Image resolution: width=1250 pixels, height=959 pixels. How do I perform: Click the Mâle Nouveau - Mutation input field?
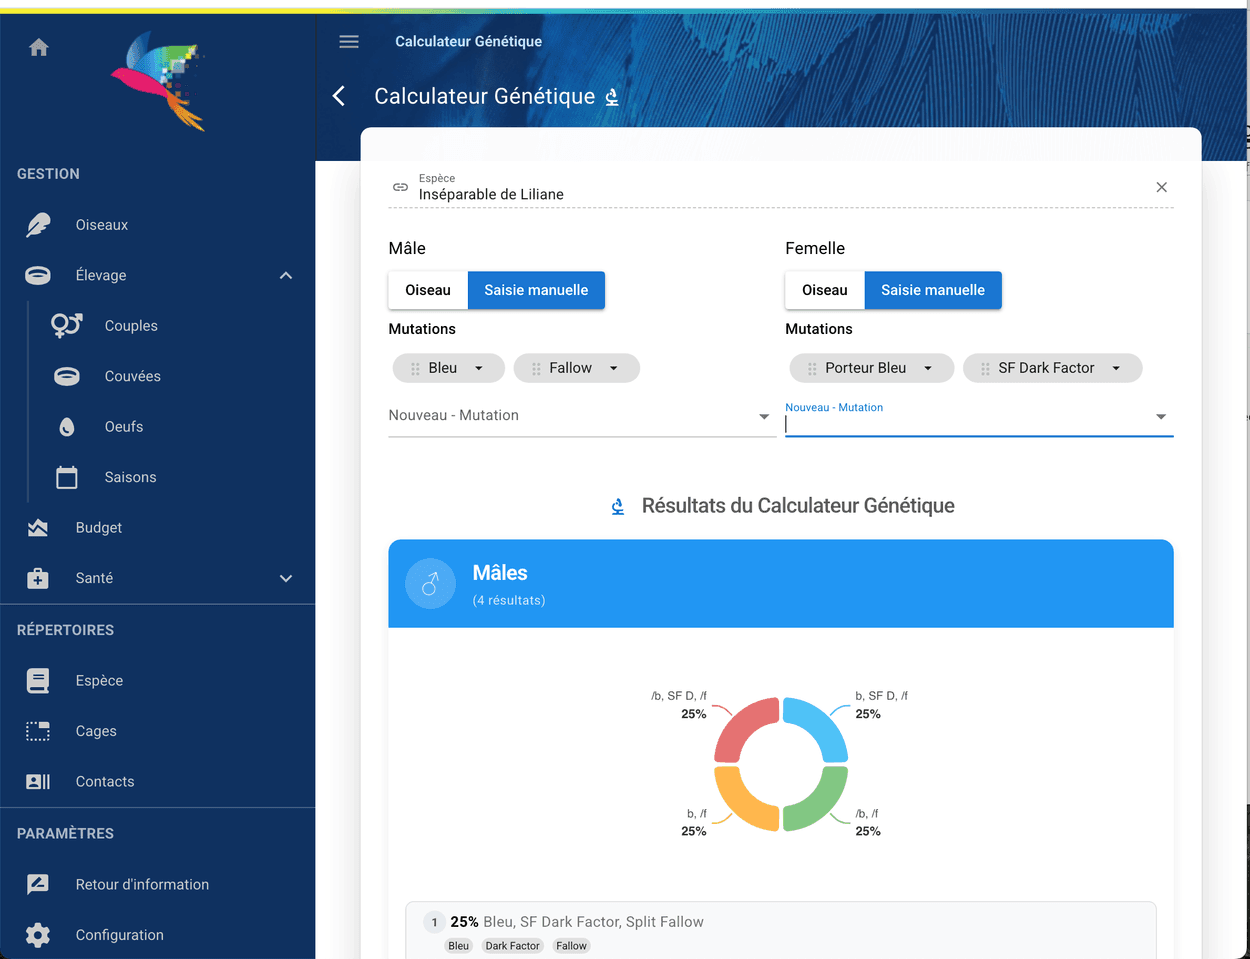pos(570,416)
